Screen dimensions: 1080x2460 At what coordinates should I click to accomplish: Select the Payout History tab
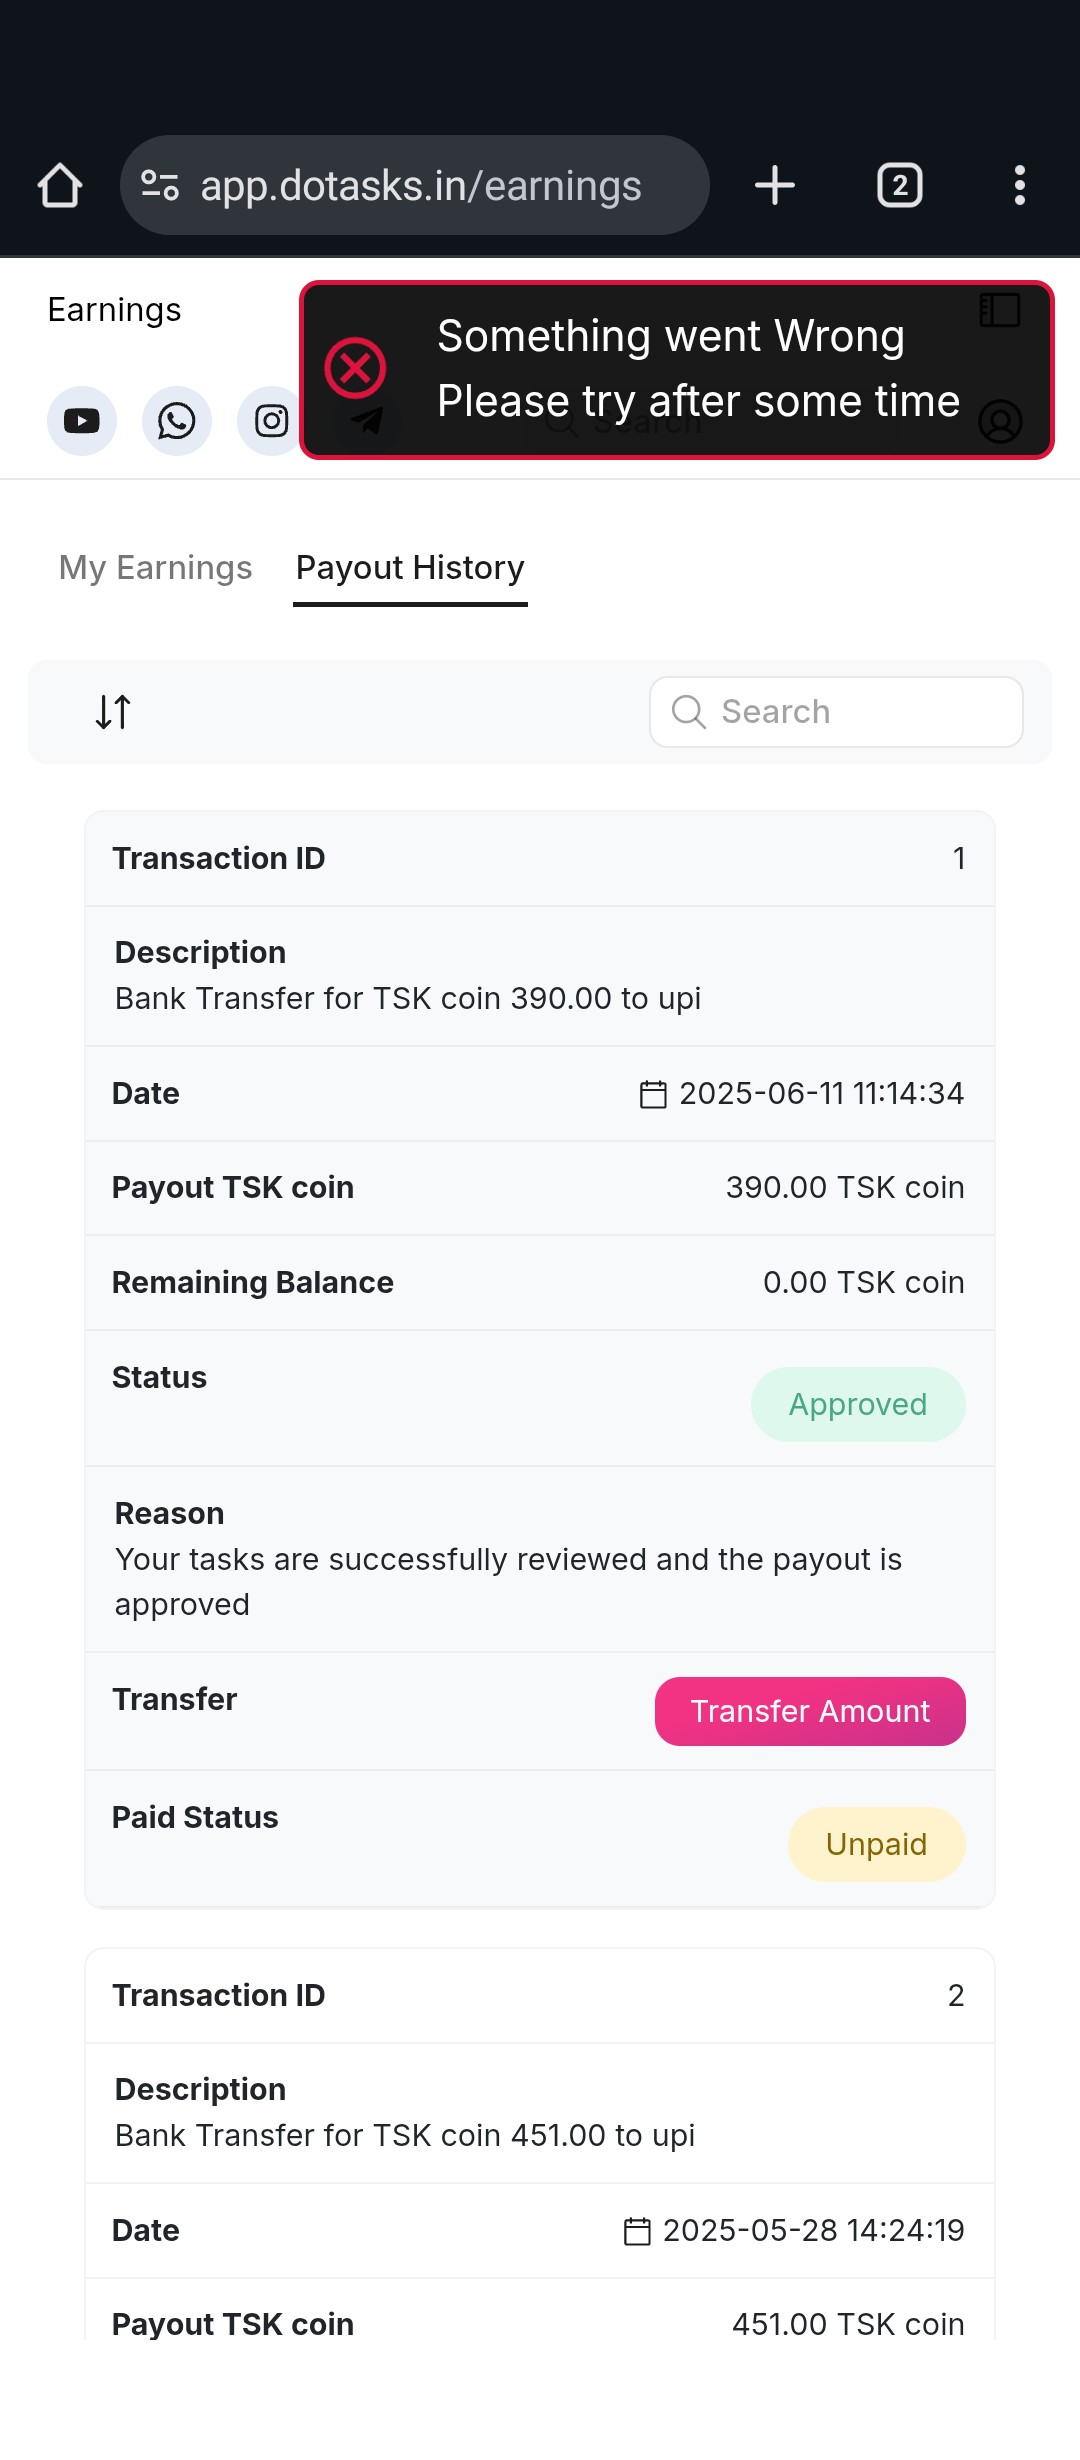(410, 568)
